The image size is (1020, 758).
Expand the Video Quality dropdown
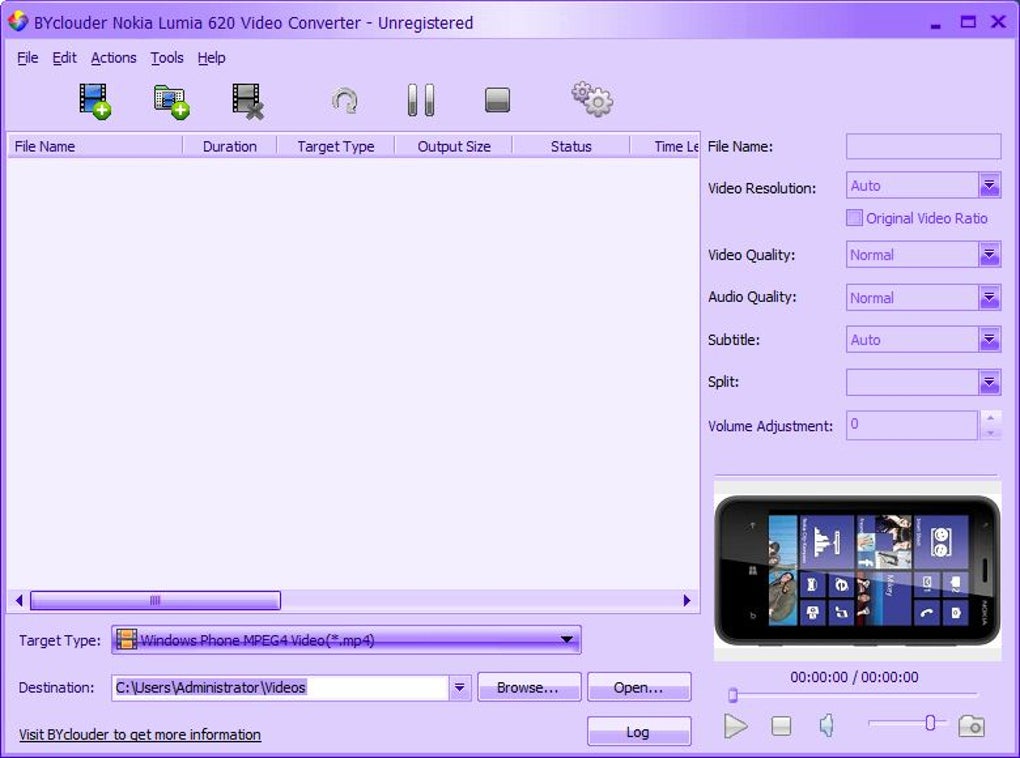(989, 254)
